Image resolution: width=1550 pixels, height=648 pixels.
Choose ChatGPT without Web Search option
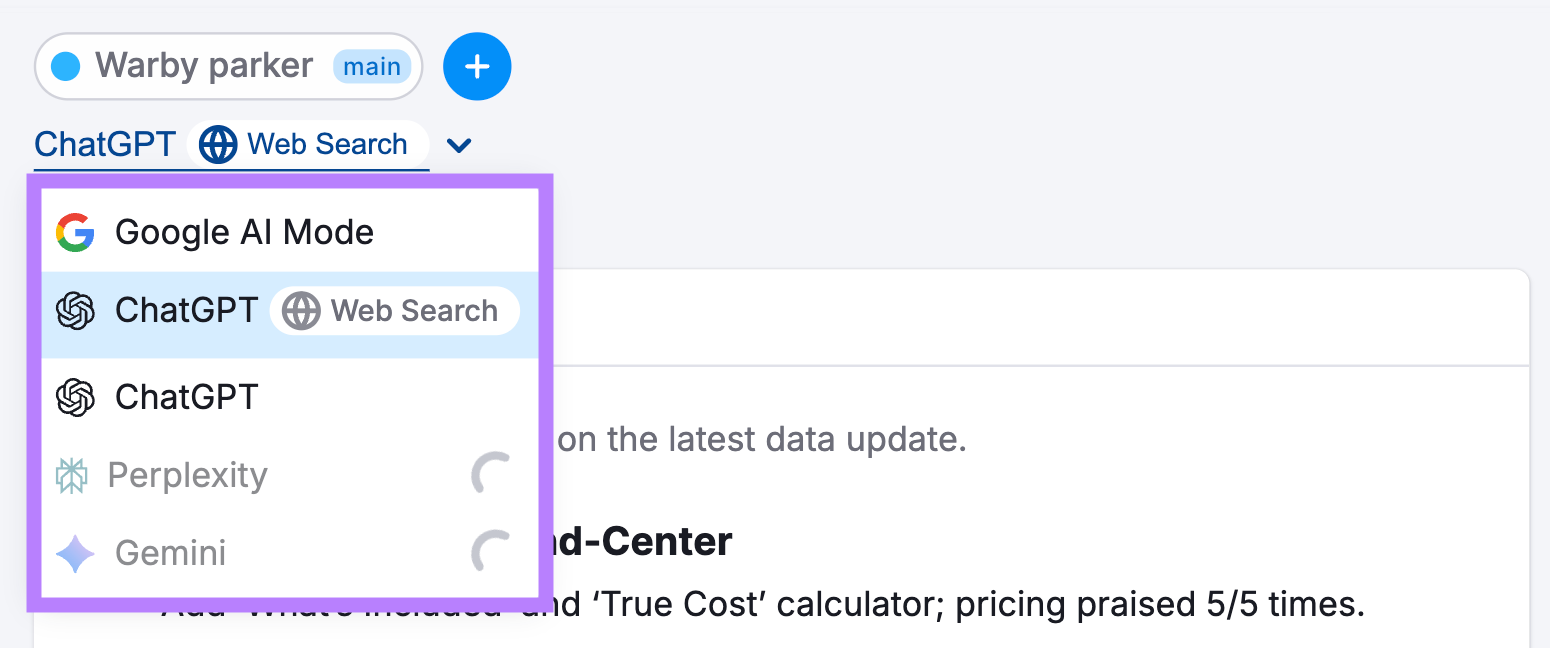click(x=187, y=397)
